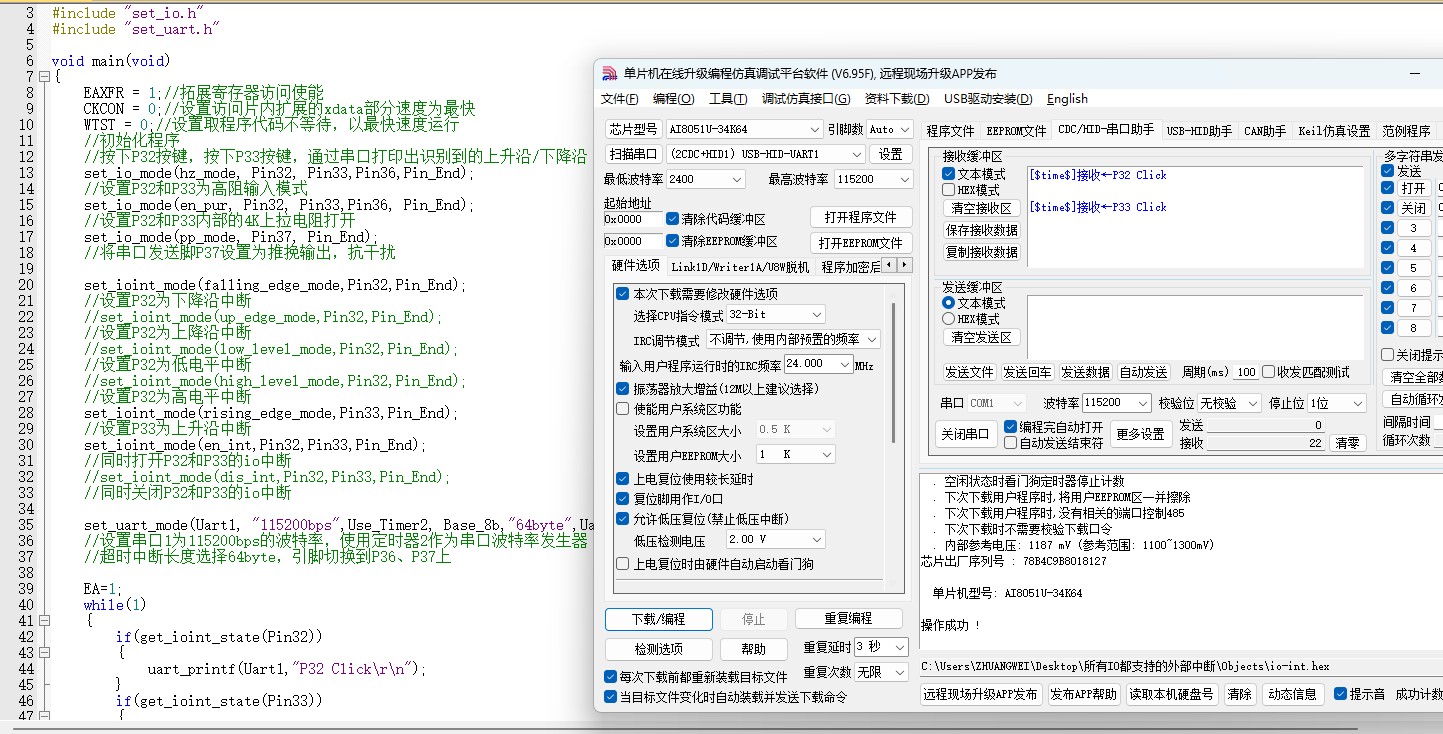Uncheck 复位脚用作I/O口

[x=622, y=498]
